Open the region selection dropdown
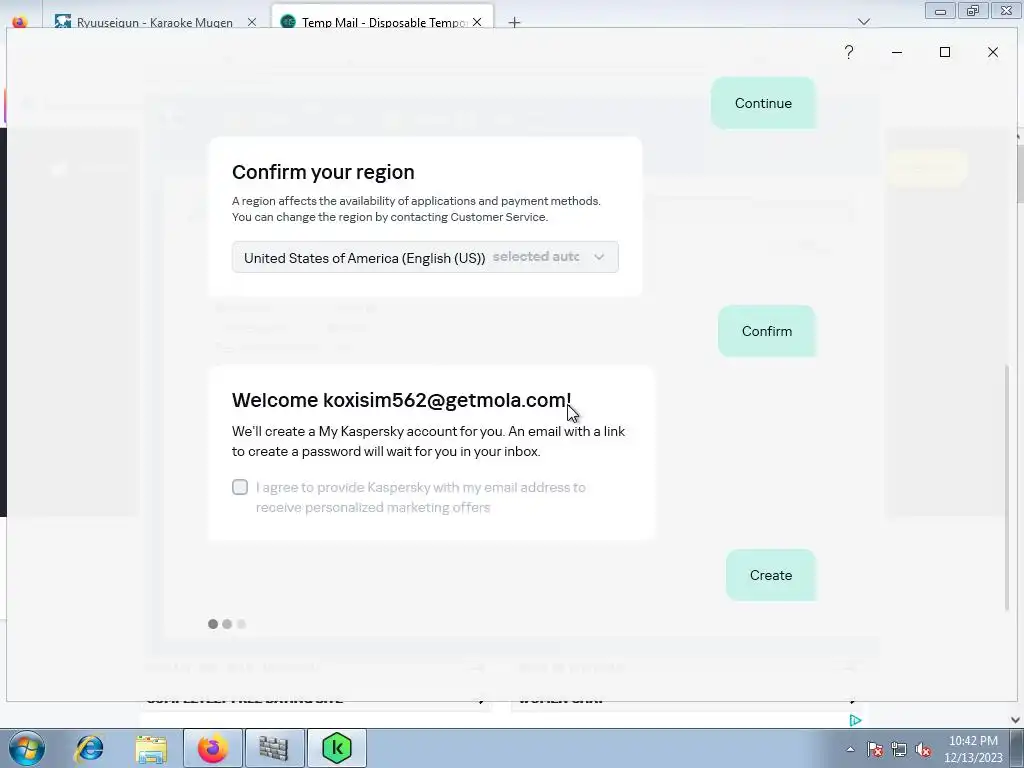Image resolution: width=1024 pixels, height=768 pixels. click(425, 257)
